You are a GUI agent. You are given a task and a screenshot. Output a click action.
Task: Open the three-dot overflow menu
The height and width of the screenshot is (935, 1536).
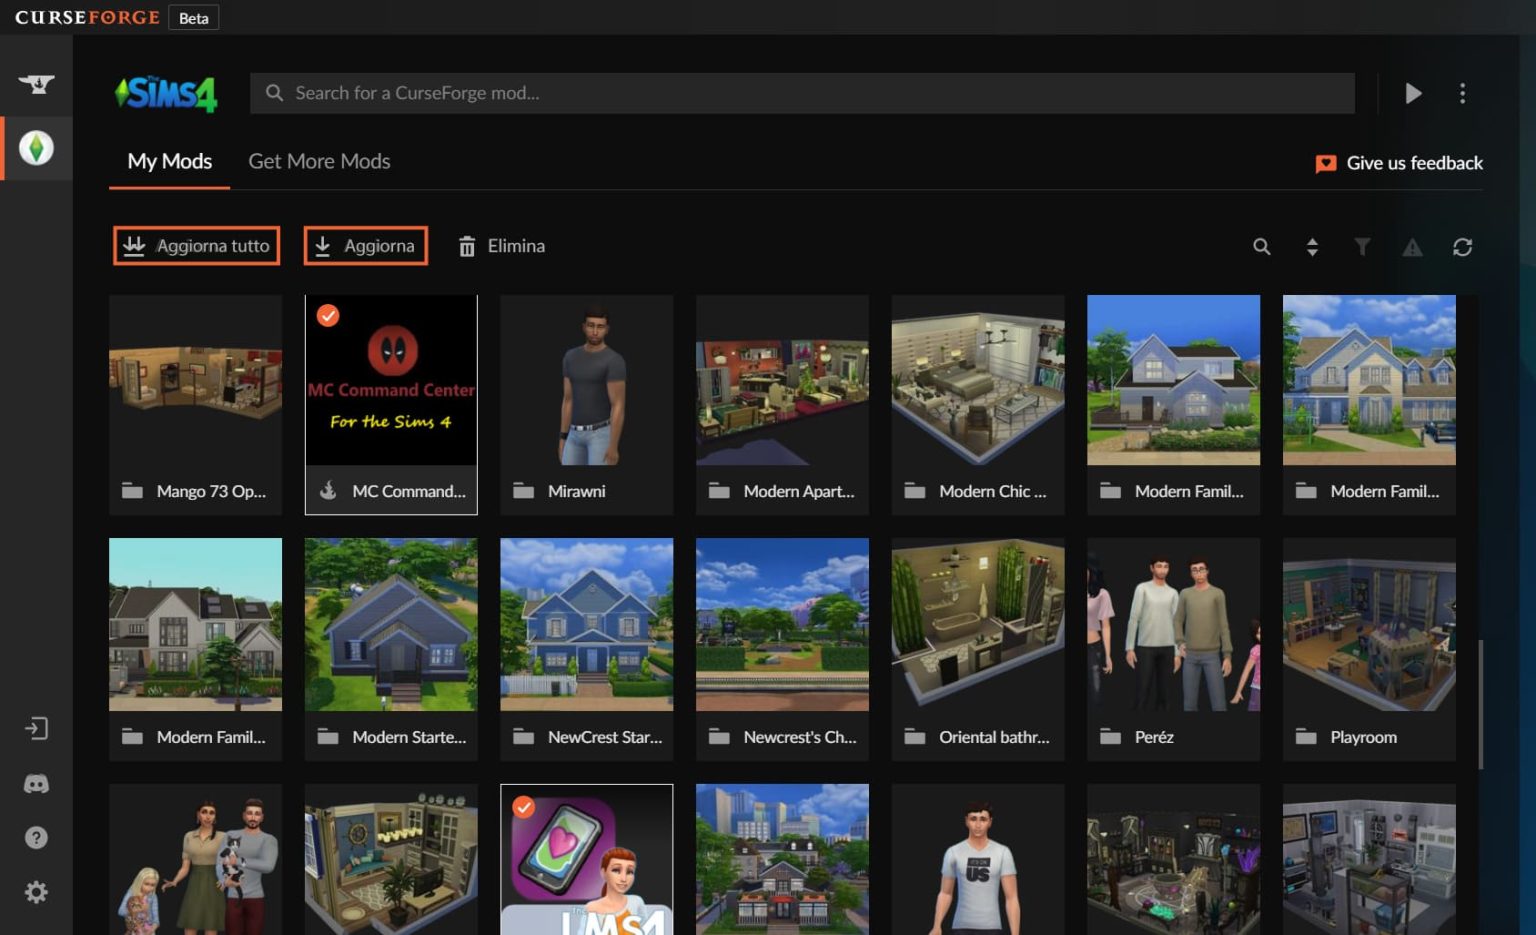pyautogui.click(x=1462, y=93)
